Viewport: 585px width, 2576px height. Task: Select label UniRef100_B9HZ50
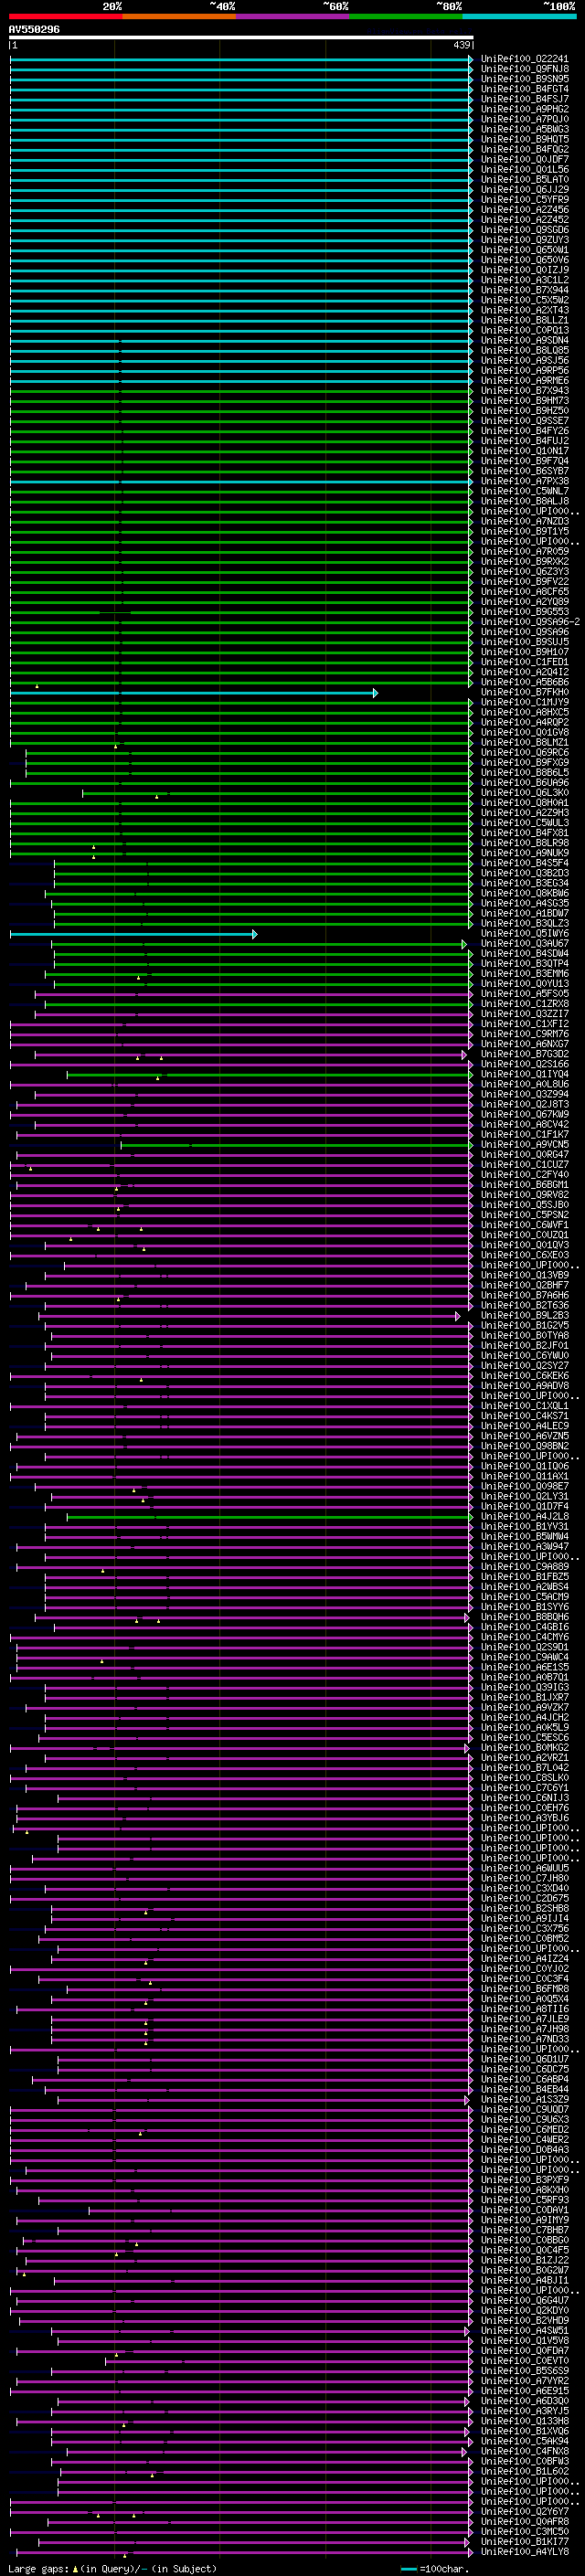525,411
